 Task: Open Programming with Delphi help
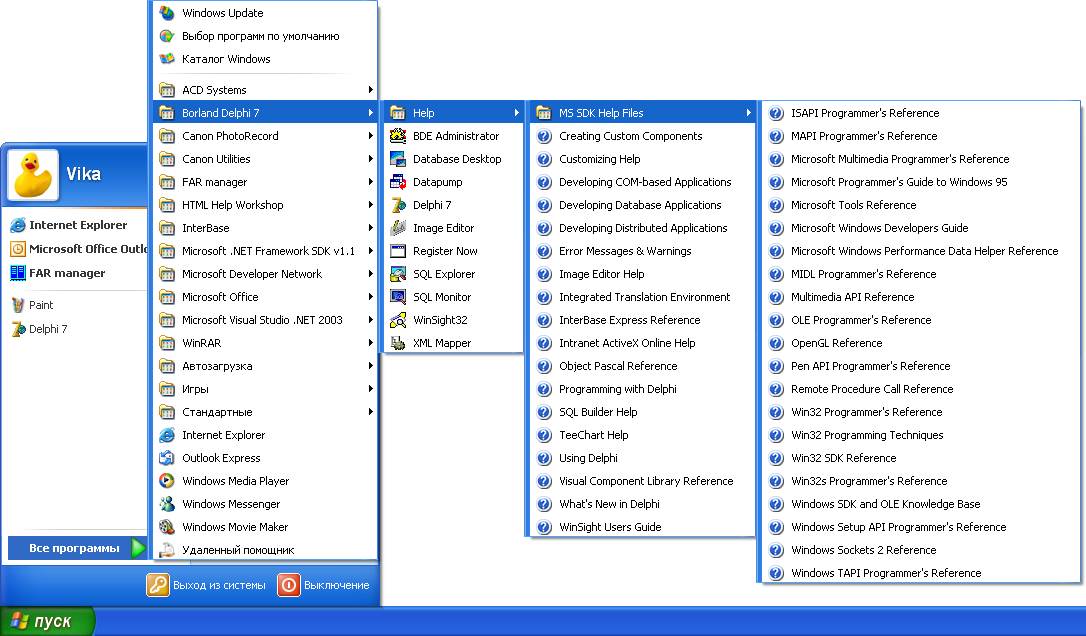642,389
